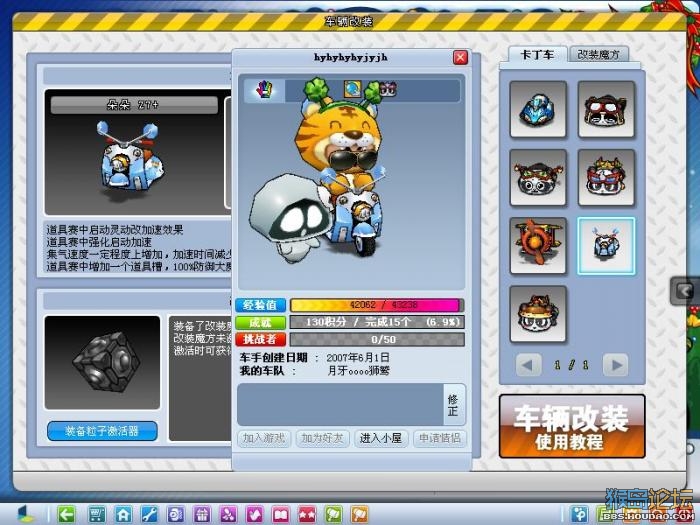
Task: Click the 成就 achievement progress bar
Action: pos(377,322)
